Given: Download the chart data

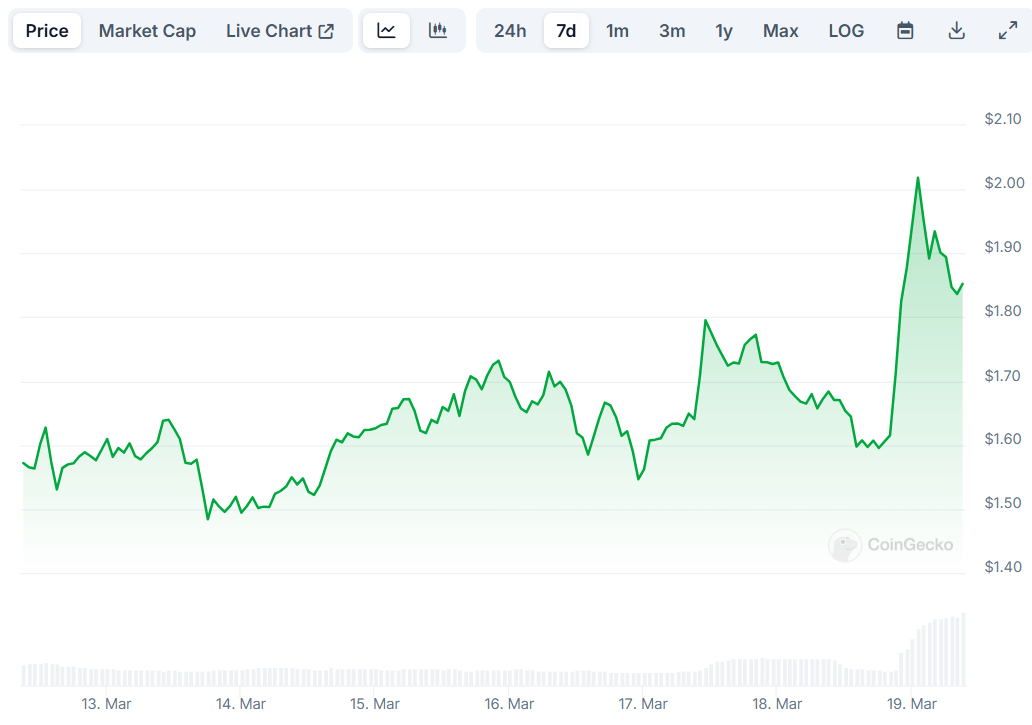Looking at the screenshot, I should [956, 31].
